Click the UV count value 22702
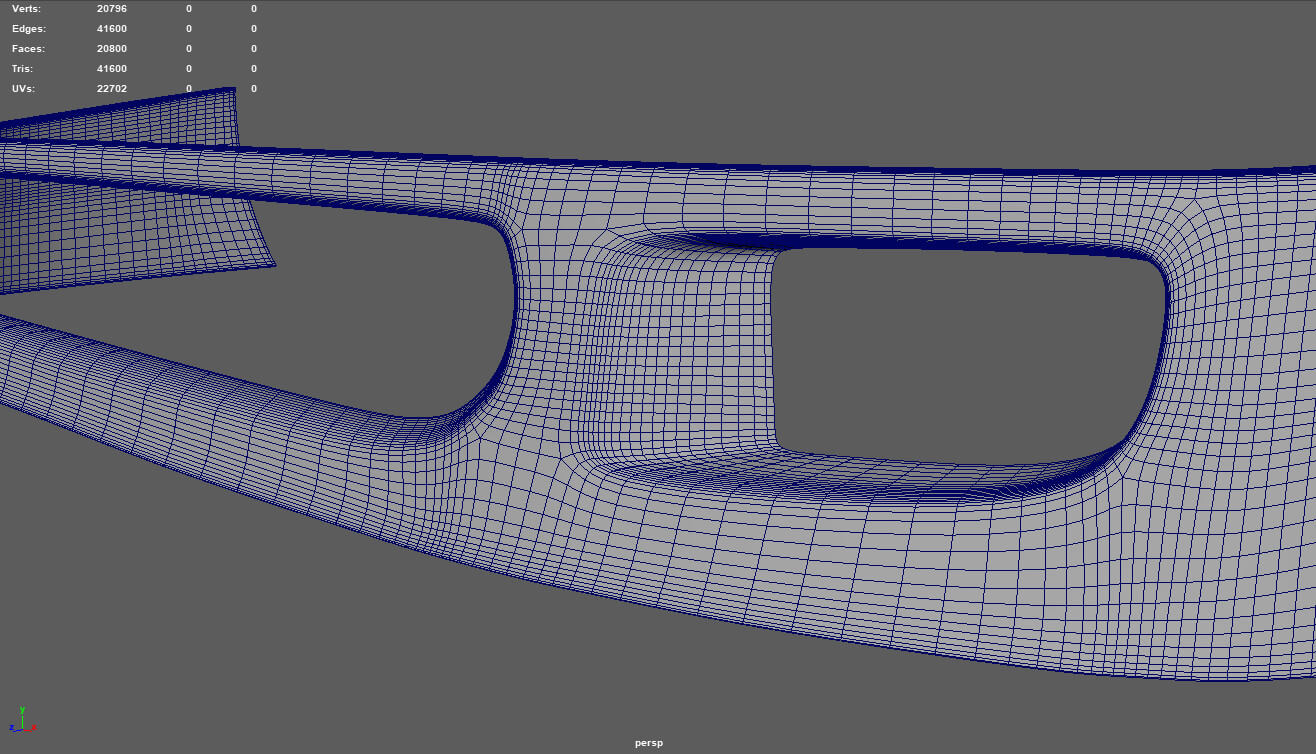The height and width of the screenshot is (754, 1316). [x=112, y=89]
